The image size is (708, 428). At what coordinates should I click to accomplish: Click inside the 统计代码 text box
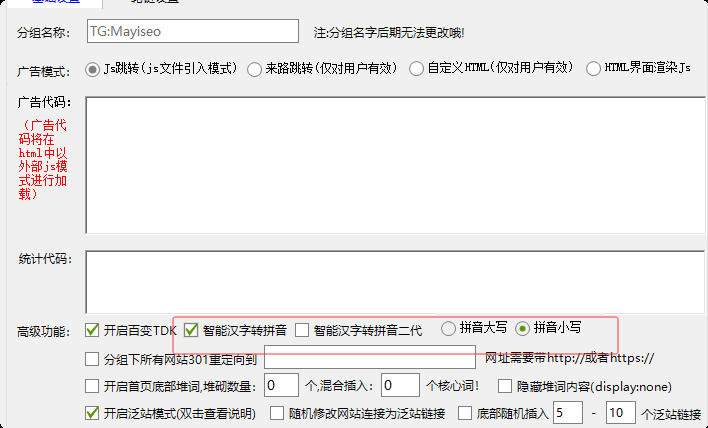(395, 282)
